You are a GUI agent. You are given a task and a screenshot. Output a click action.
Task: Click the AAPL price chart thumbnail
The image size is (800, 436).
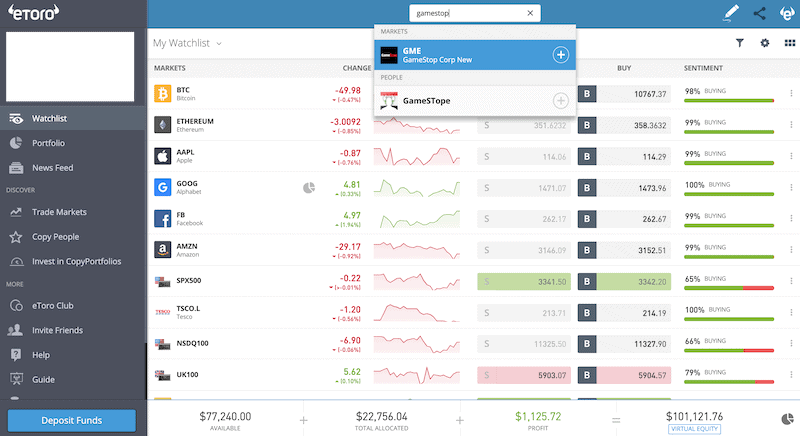(417, 156)
